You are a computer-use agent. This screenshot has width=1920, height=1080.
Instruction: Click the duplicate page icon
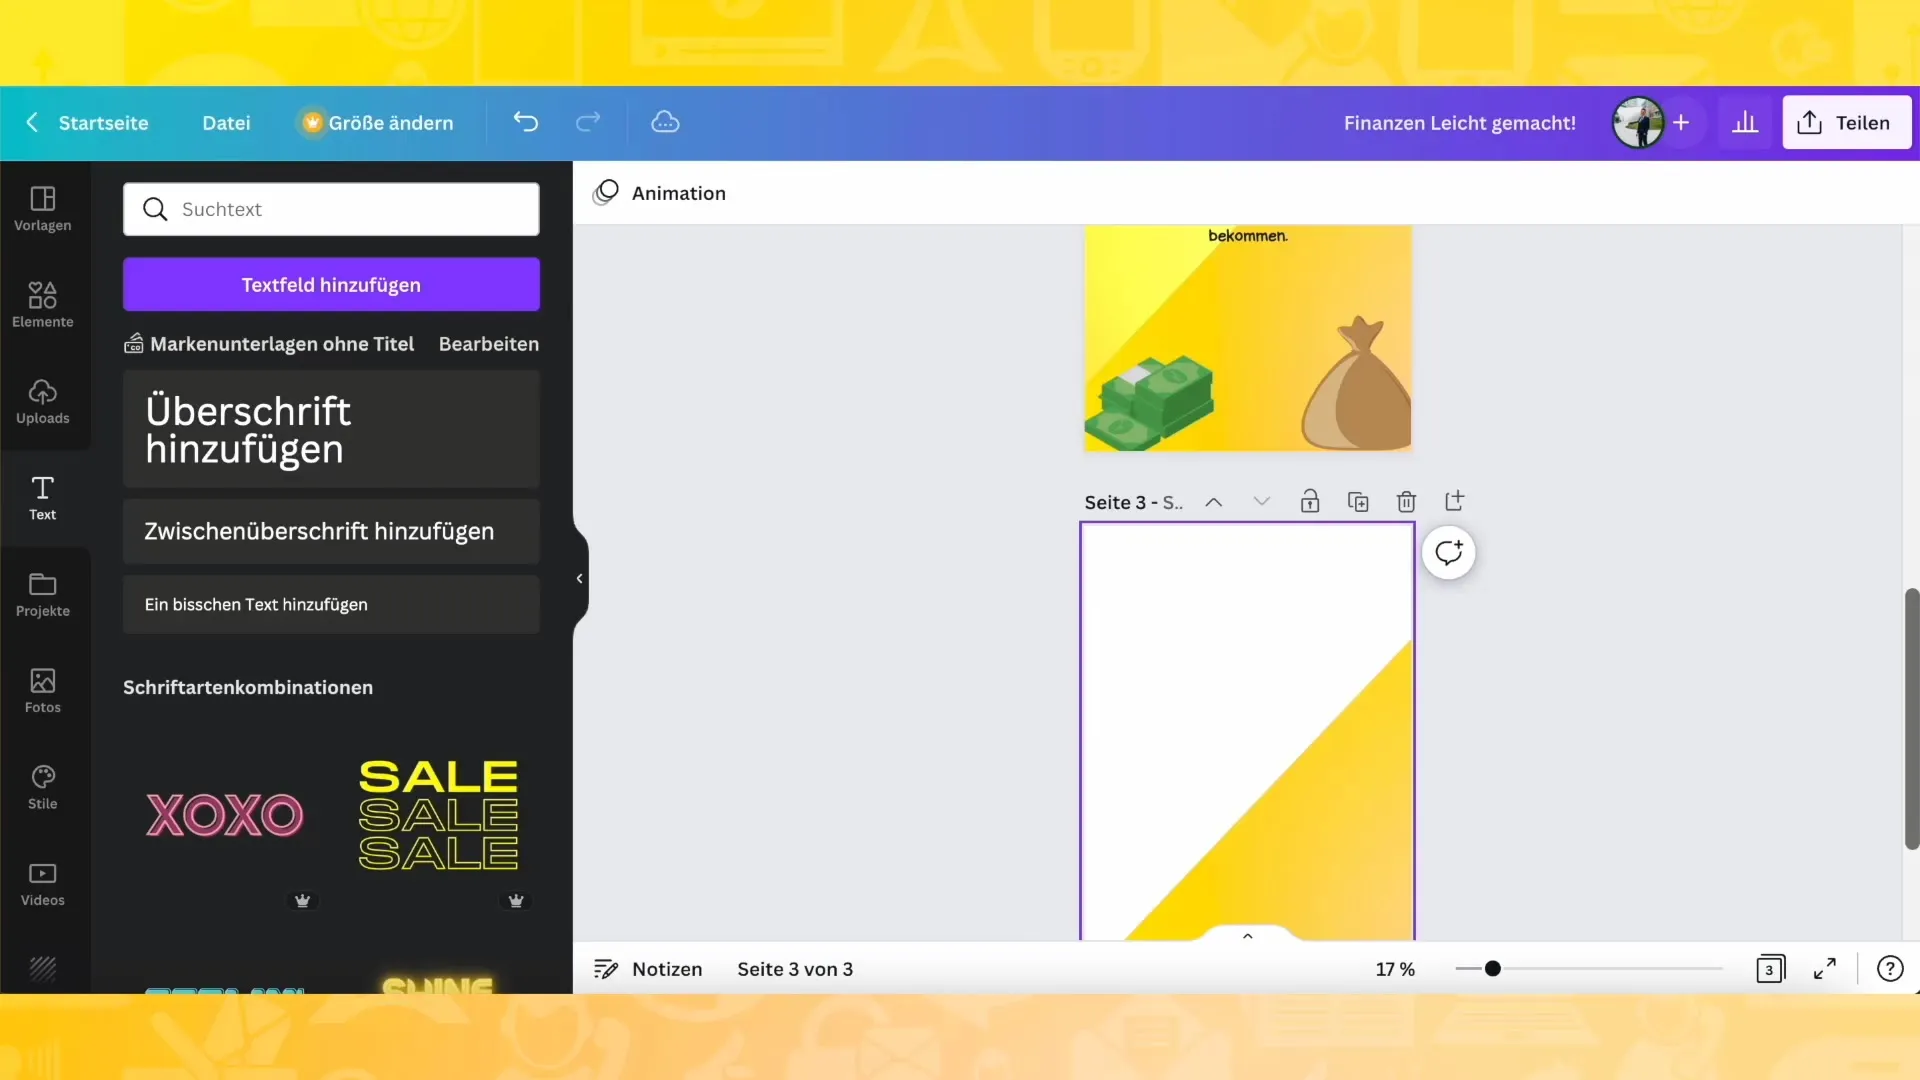click(x=1358, y=502)
